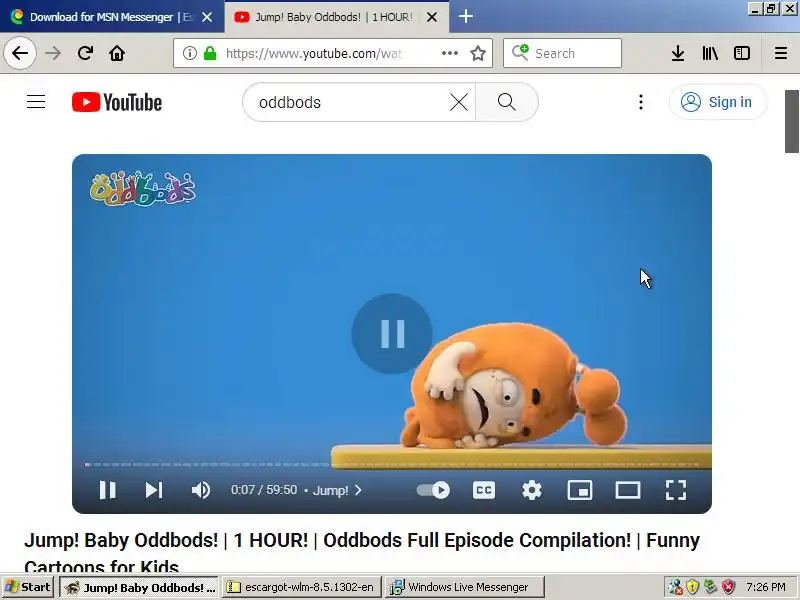Focus the browser Search box
800x600 pixels.
pos(562,53)
